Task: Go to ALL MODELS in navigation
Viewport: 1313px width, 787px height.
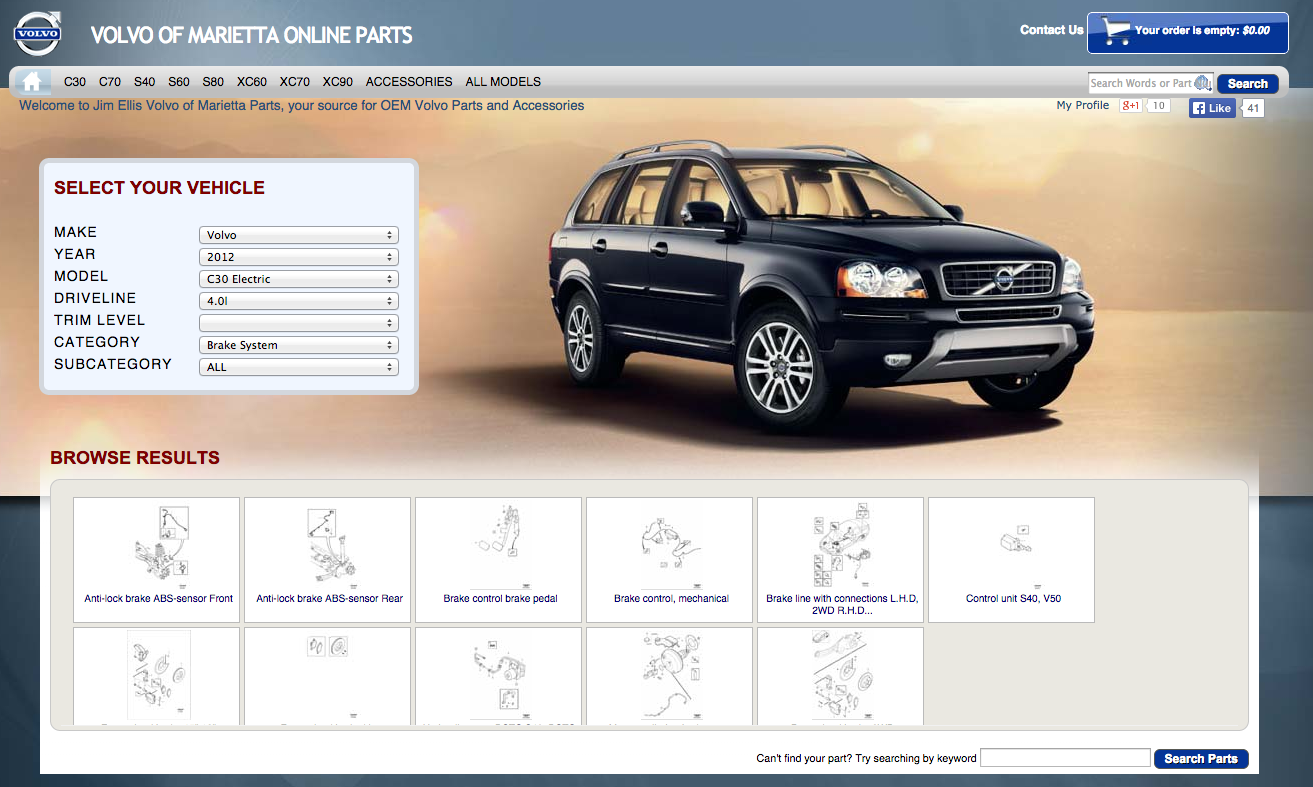Action: coord(503,82)
